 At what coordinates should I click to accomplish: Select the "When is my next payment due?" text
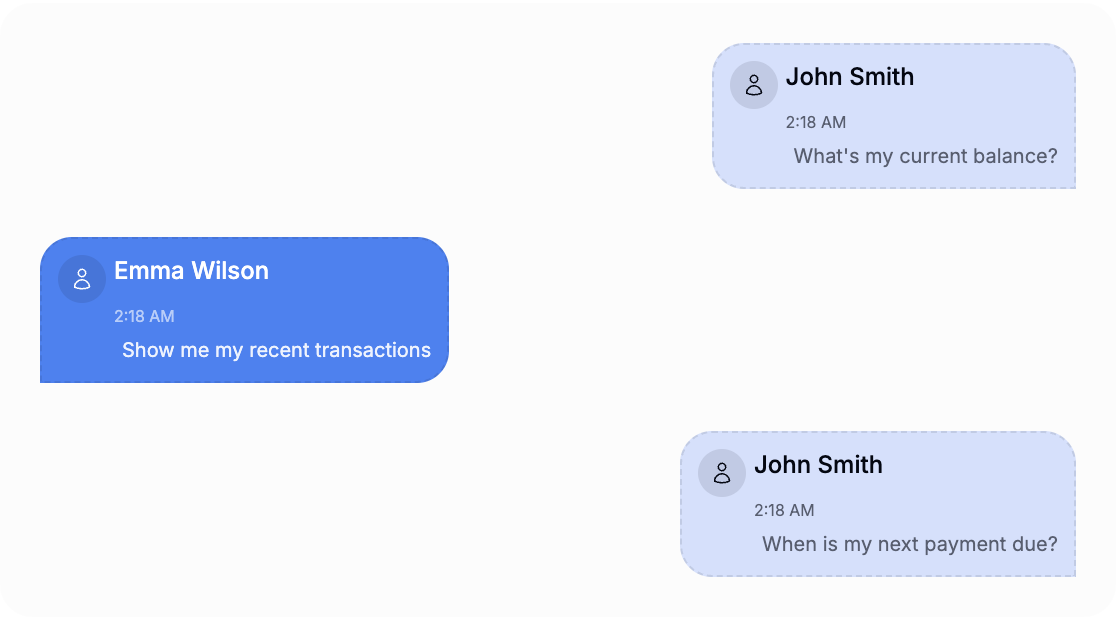coord(909,544)
